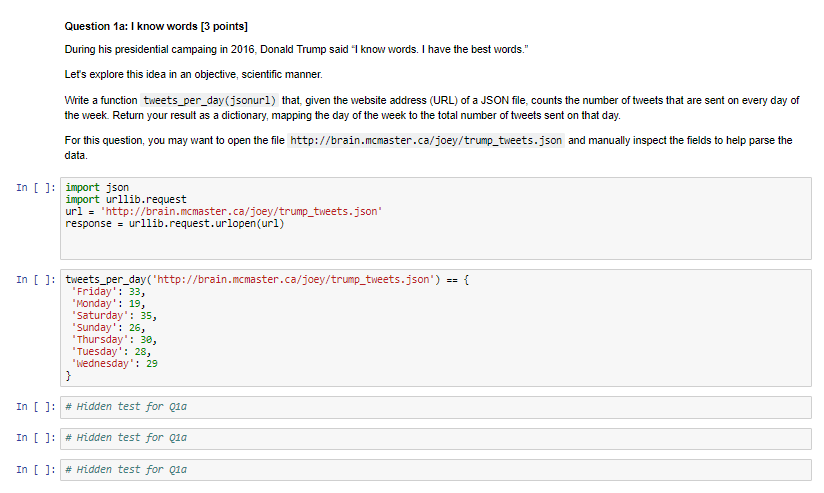Click the 'Thursday': 30 dictionary entry
Image resolution: width=824 pixels, height=493 pixels.
pos(114,340)
